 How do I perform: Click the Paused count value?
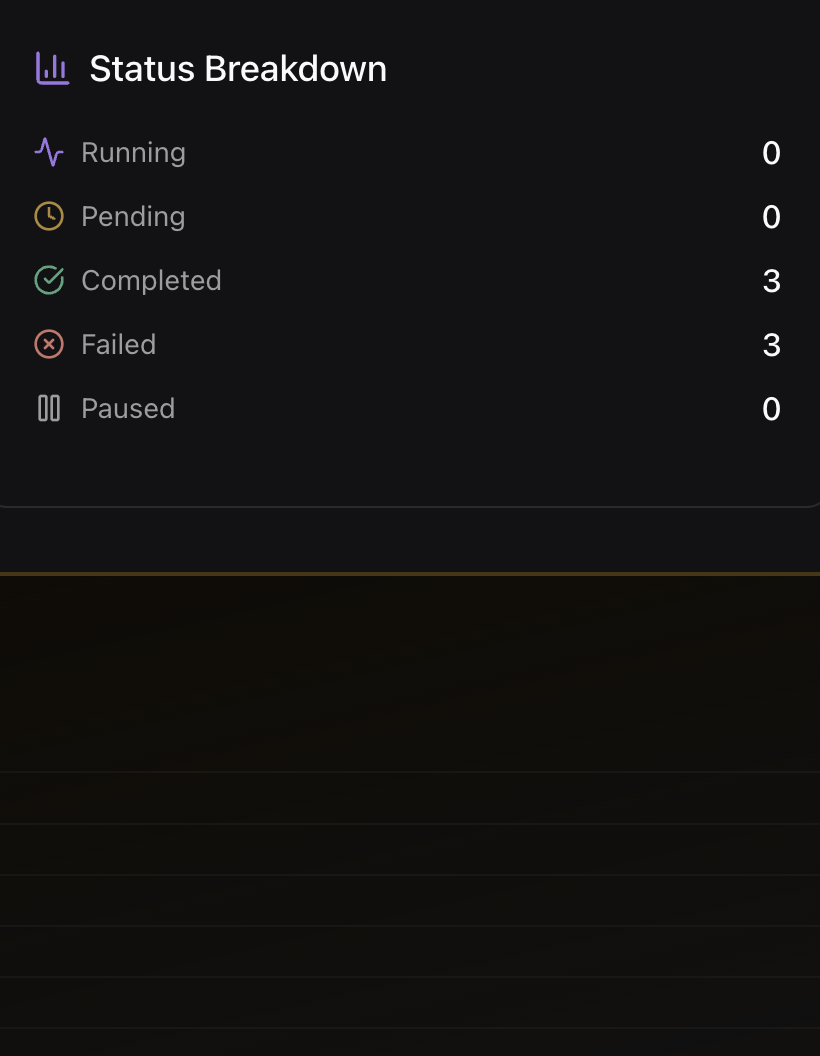pyautogui.click(x=771, y=409)
